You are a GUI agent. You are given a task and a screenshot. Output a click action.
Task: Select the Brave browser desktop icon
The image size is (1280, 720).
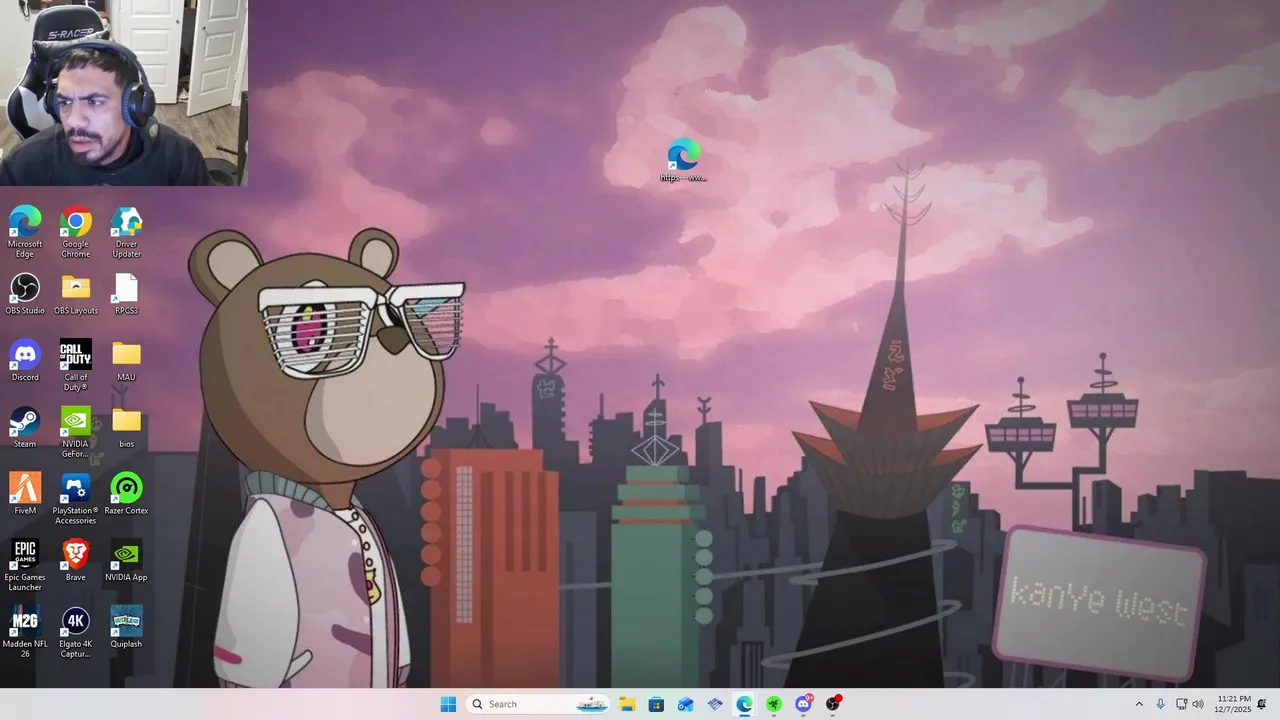click(76, 560)
